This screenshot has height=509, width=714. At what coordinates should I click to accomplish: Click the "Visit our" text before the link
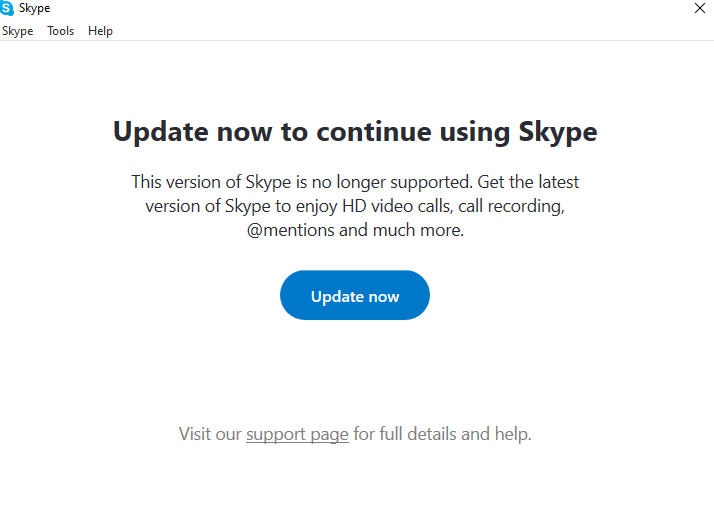pyautogui.click(x=210, y=434)
